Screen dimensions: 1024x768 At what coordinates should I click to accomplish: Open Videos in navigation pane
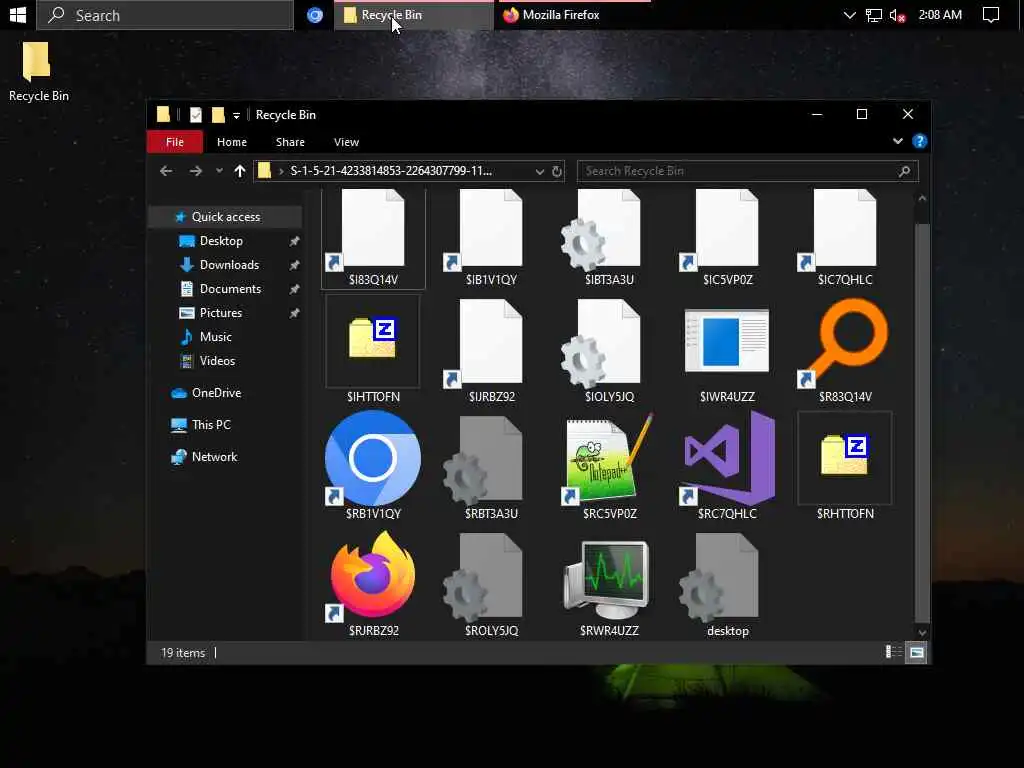(x=217, y=361)
